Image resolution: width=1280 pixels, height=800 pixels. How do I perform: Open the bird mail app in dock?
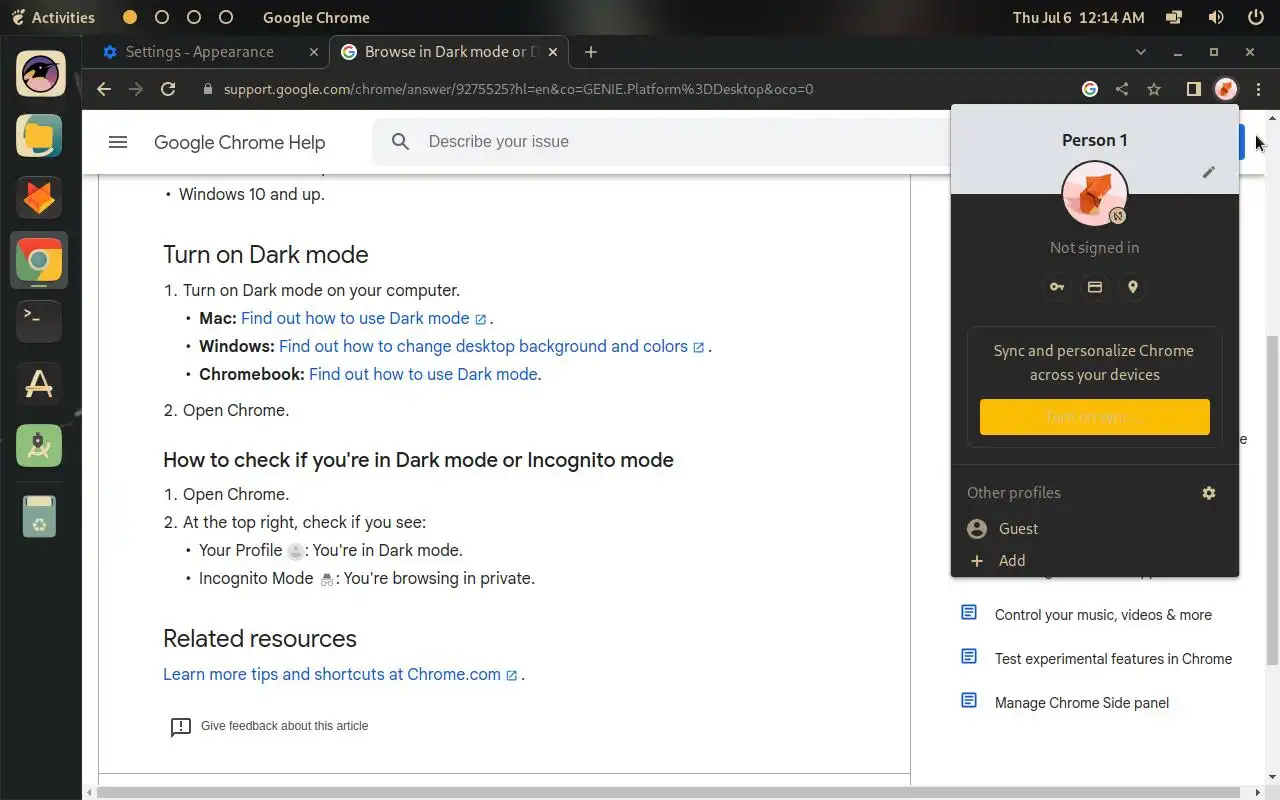click(x=39, y=74)
